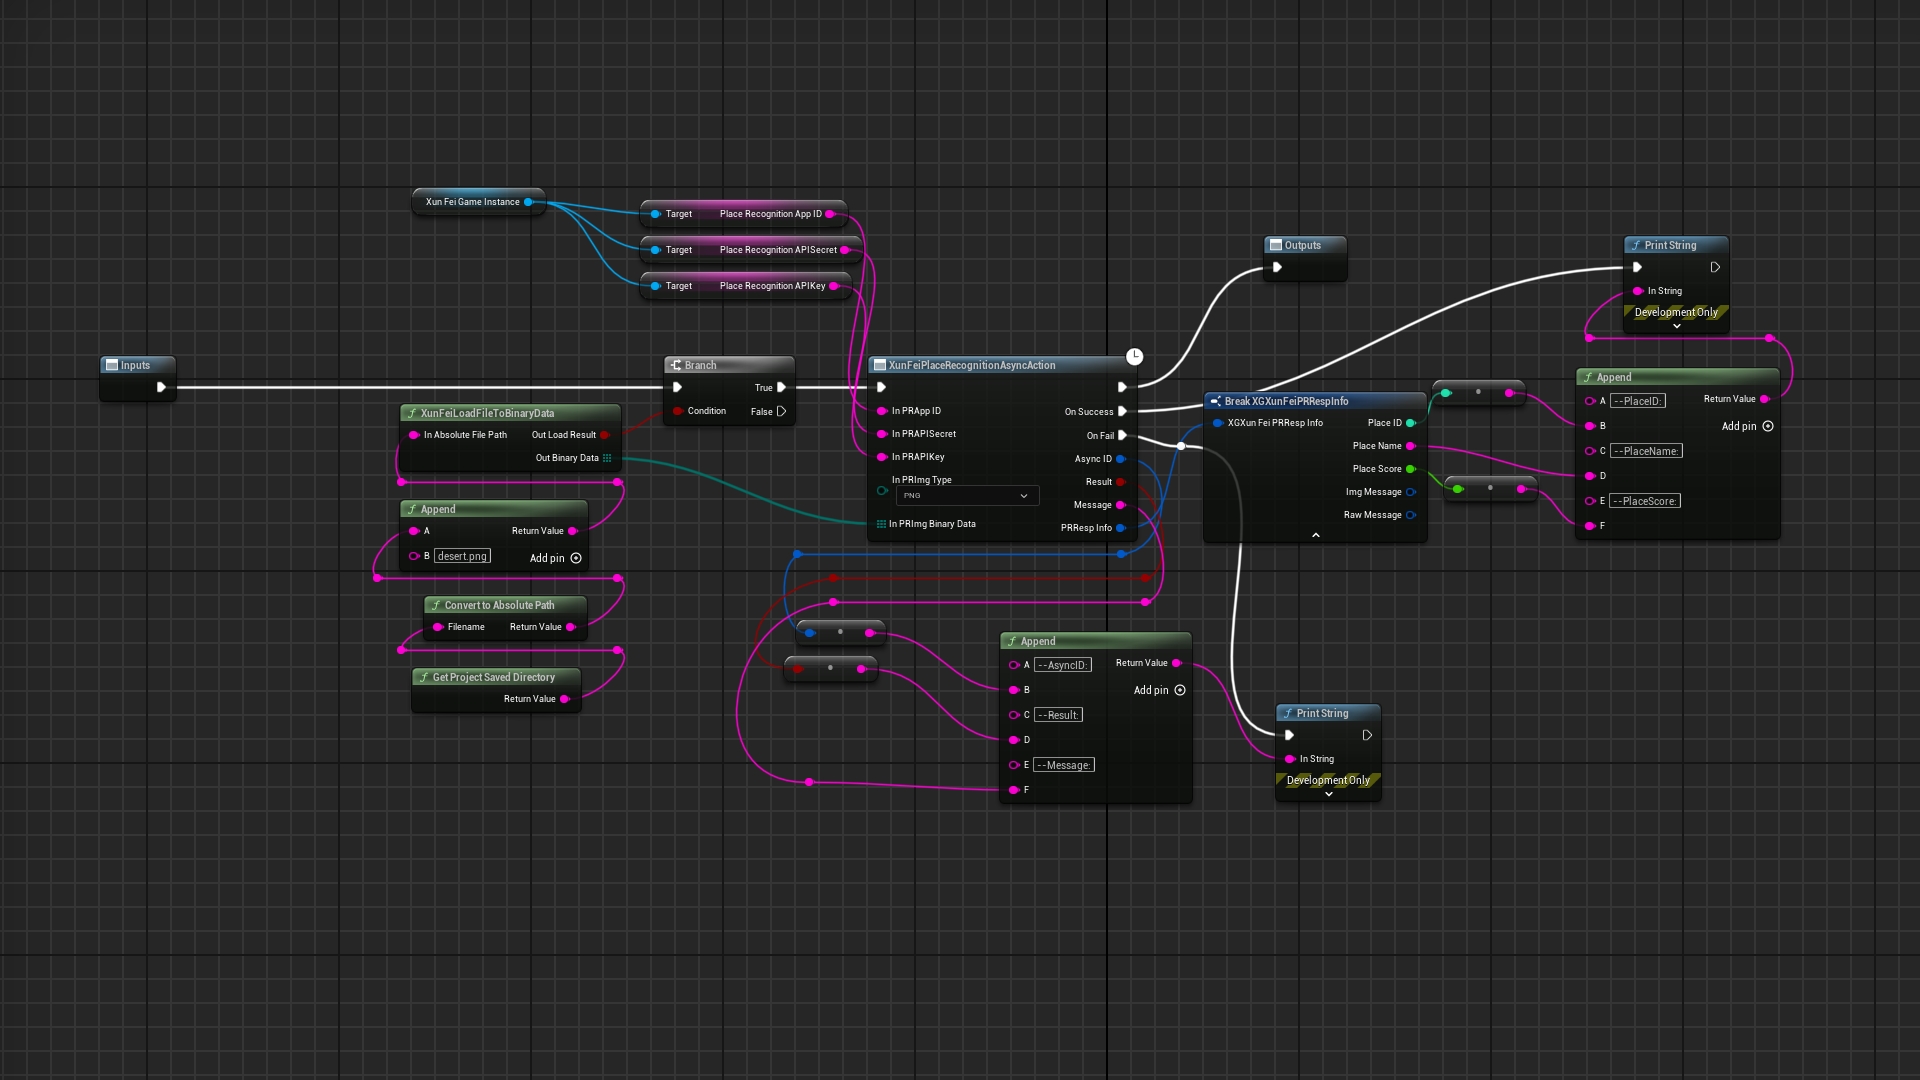Open the In PRImg Type PNG dropdown

point(965,496)
